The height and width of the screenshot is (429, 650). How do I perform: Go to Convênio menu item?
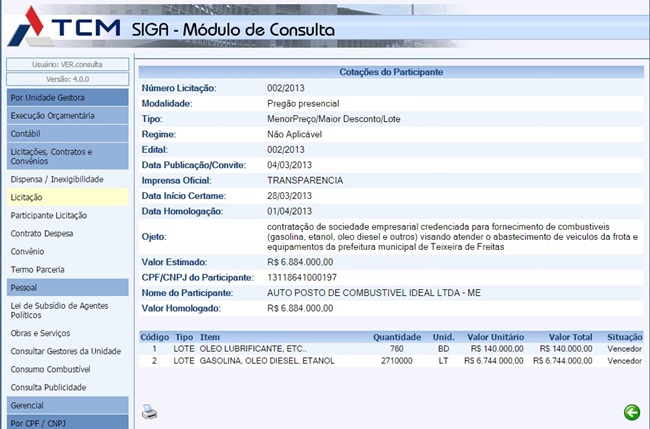click(x=27, y=251)
